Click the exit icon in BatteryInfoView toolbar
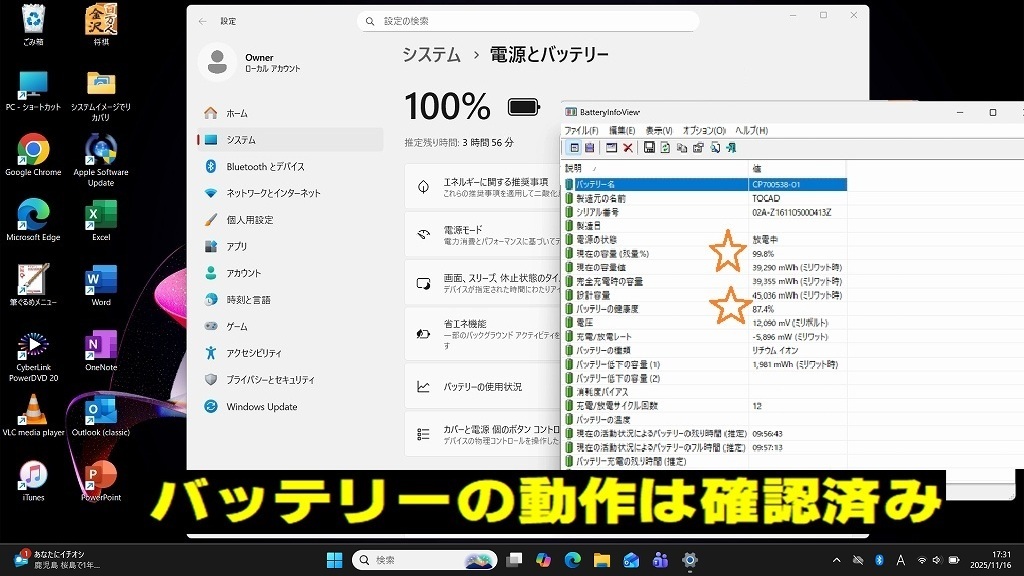Image resolution: width=1024 pixels, height=576 pixels. point(732,148)
